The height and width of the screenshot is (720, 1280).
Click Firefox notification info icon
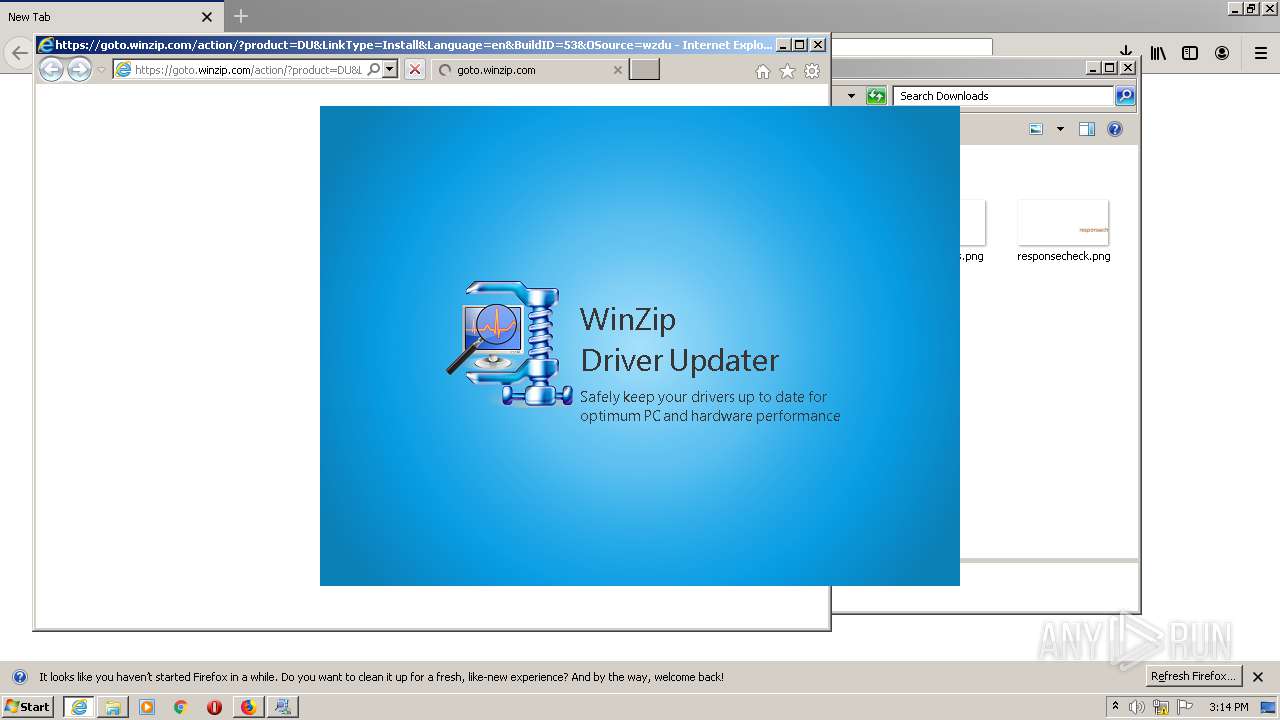point(19,677)
